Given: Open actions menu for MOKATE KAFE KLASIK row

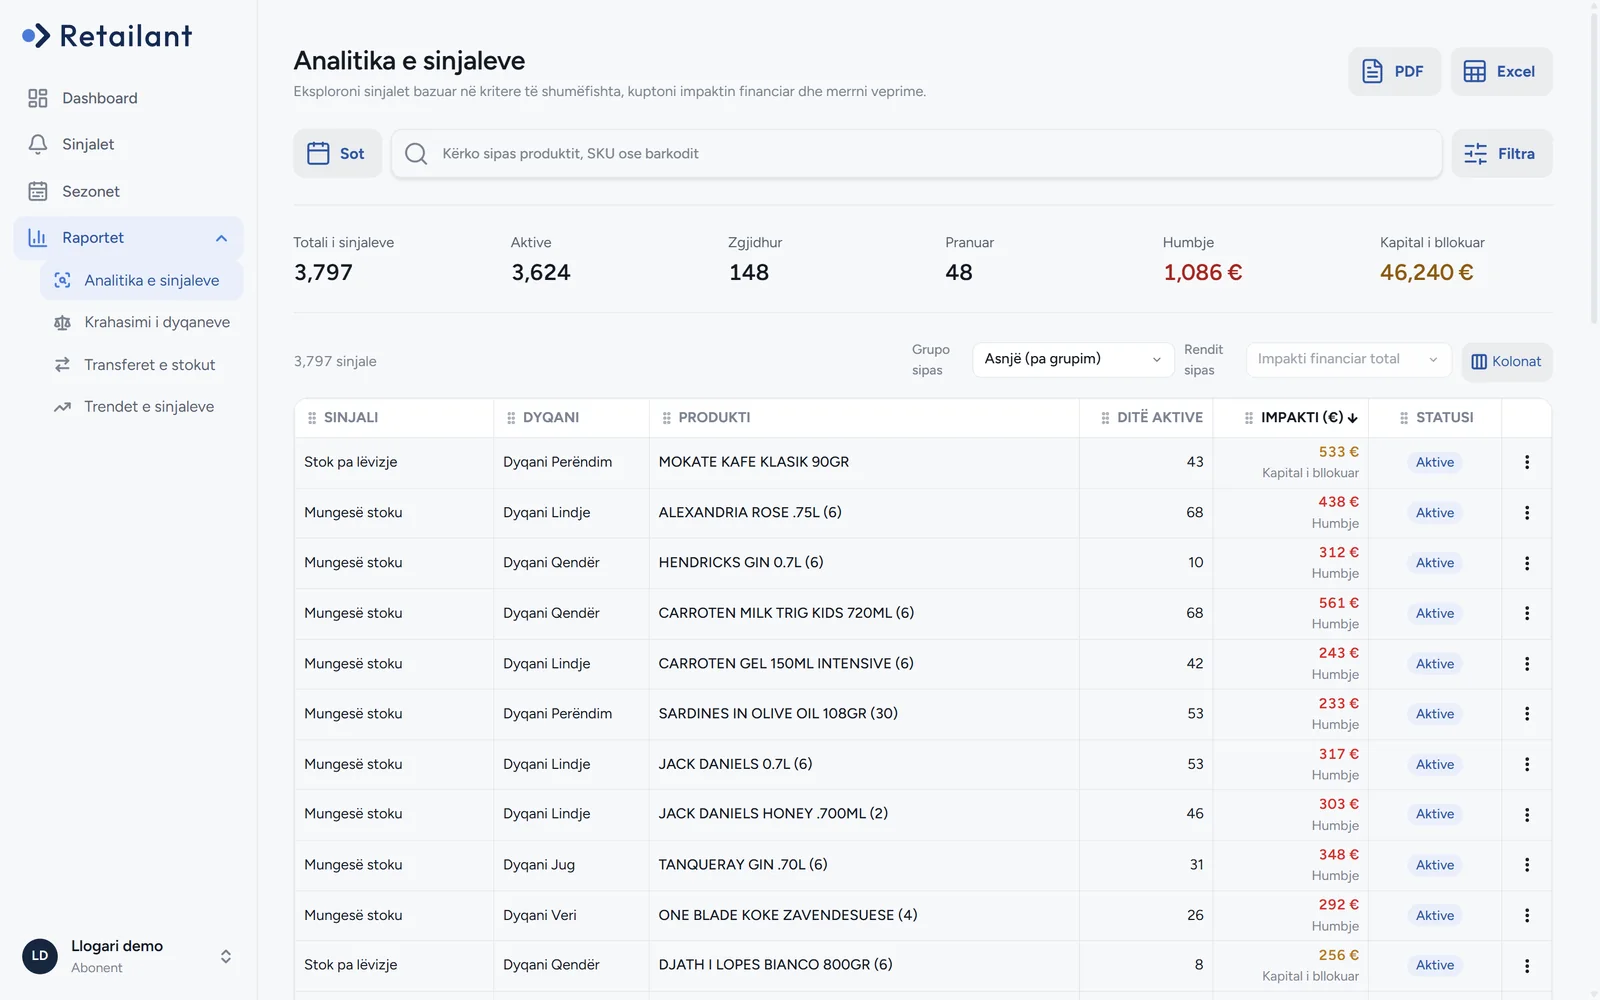Looking at the screenshot, I should 1527,462.
